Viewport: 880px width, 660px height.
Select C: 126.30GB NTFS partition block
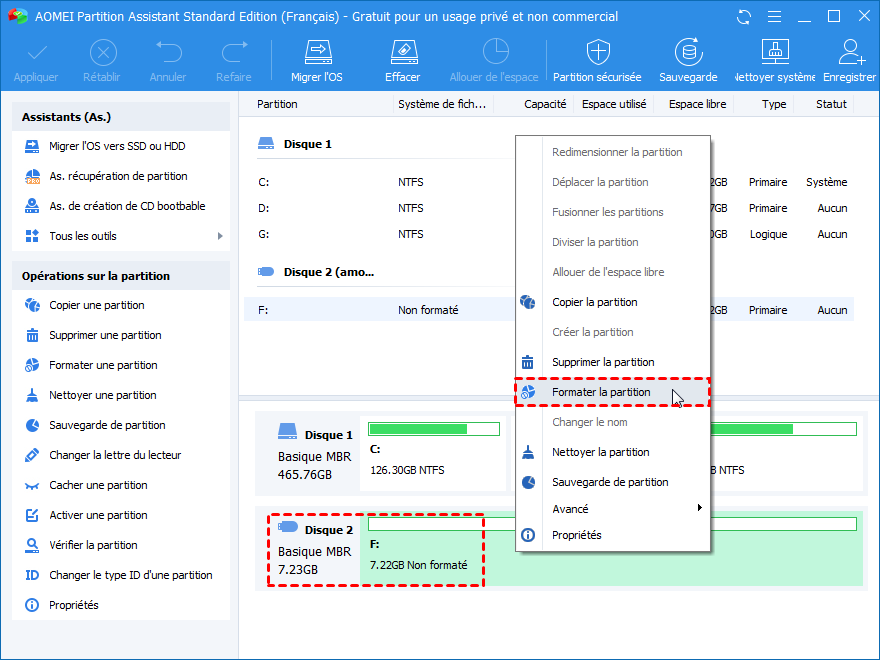pyautogui.click(x=433, y=455)
